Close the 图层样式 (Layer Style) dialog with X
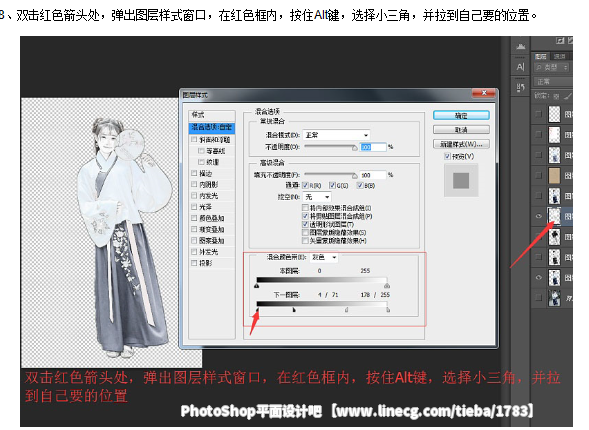589x430 pixels. 484,93
